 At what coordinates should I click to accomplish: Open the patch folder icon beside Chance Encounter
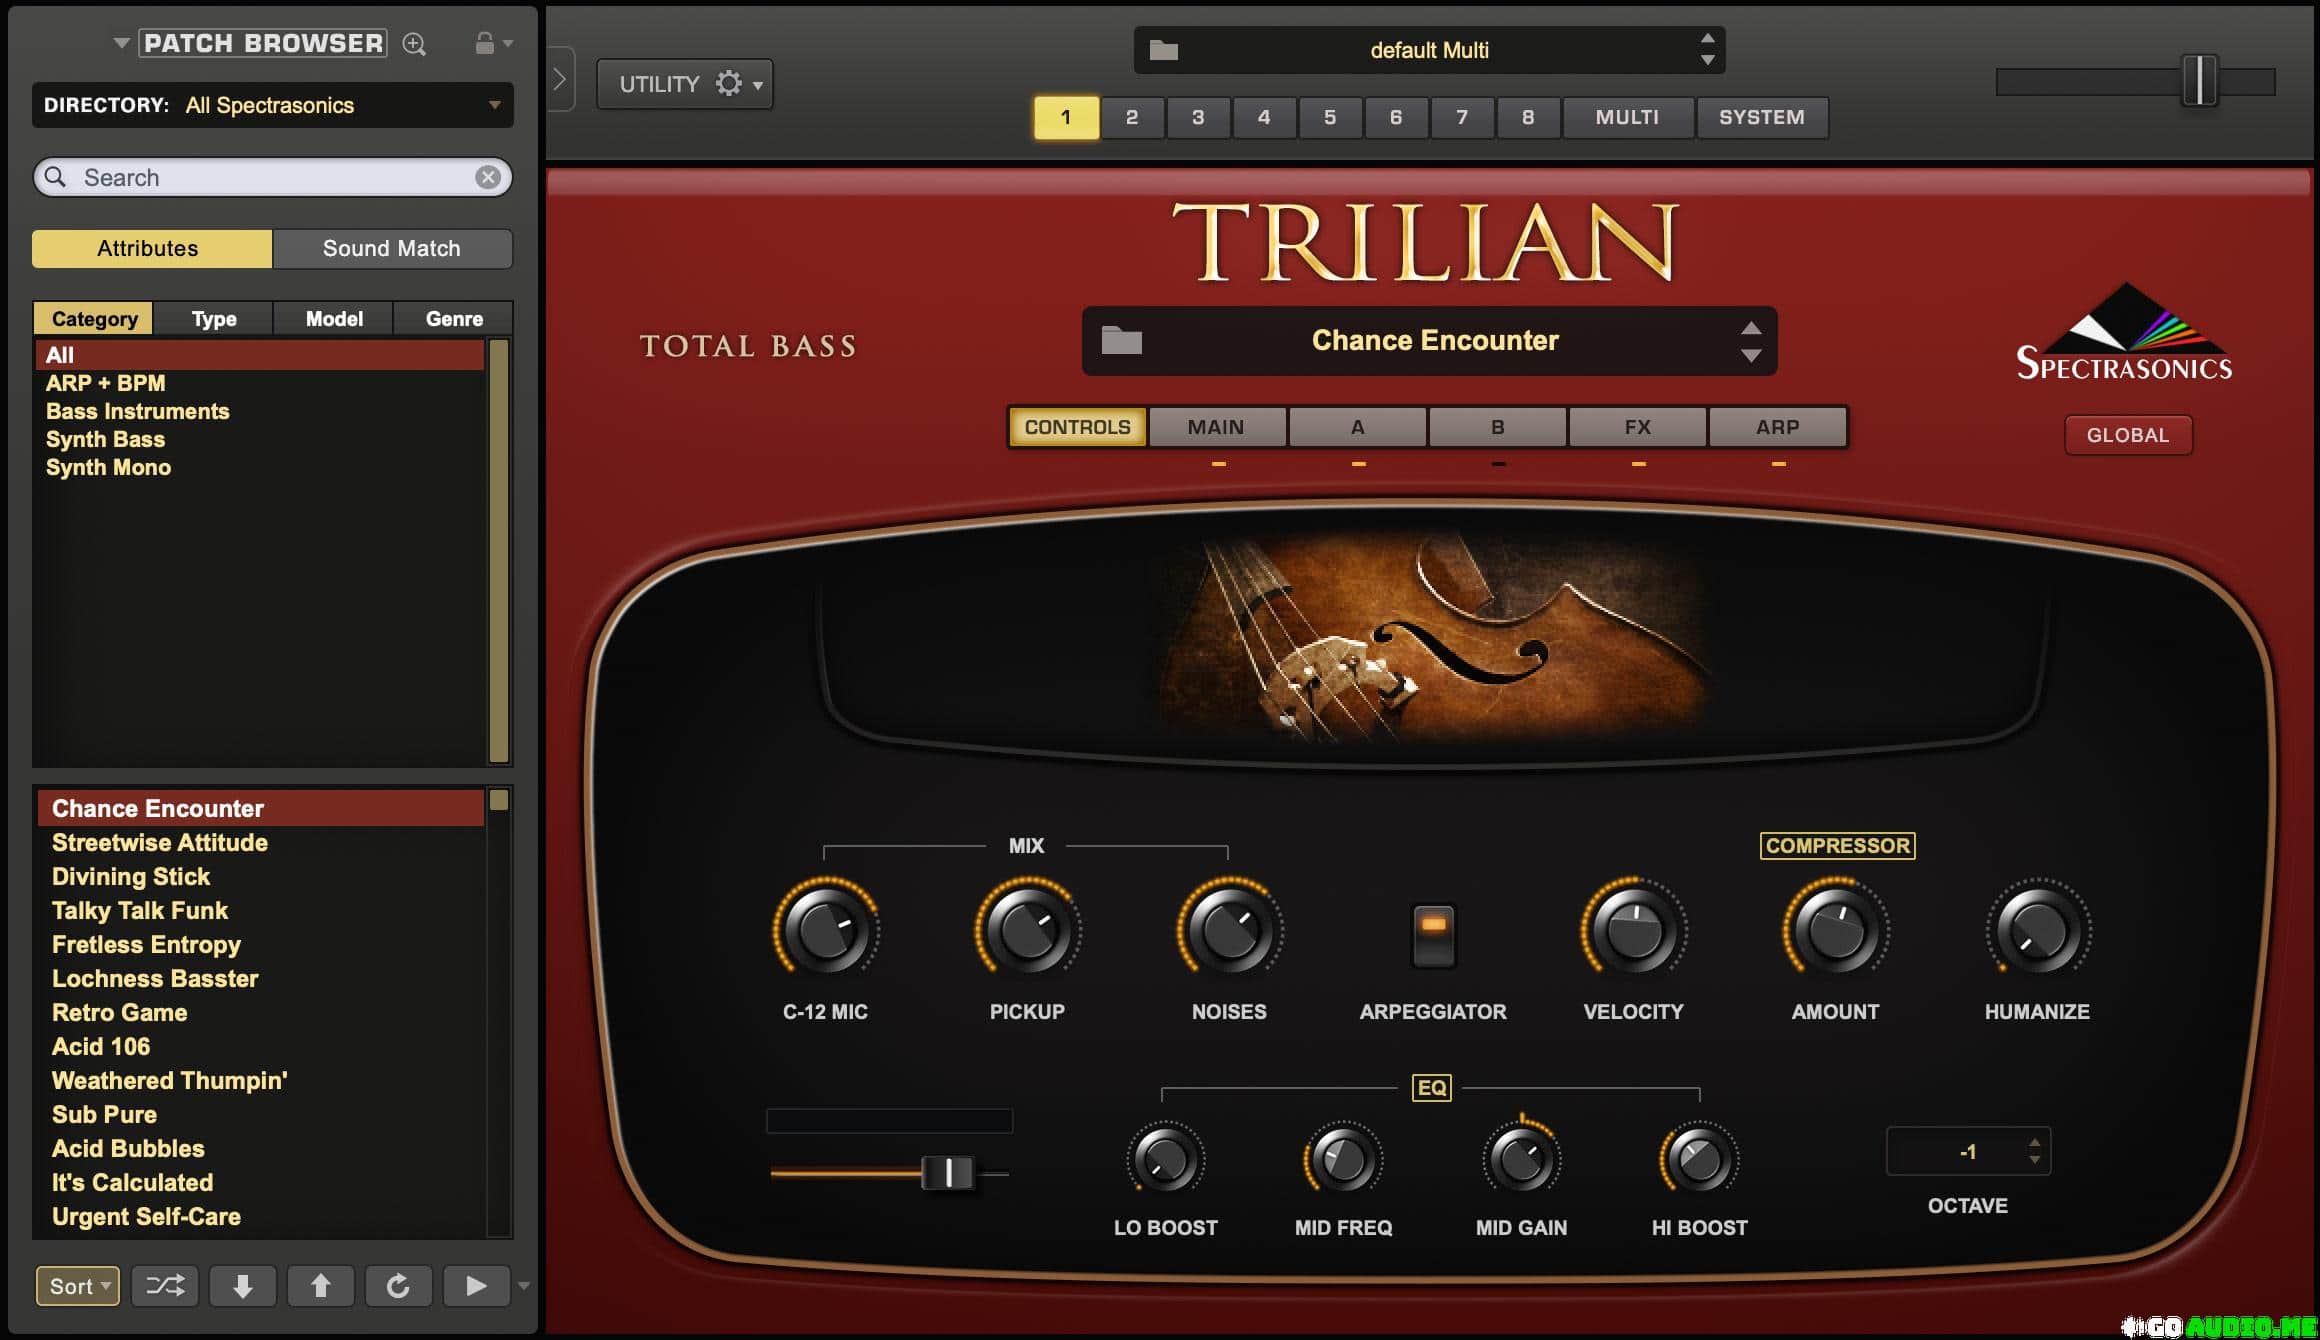tap(1122, 340)
